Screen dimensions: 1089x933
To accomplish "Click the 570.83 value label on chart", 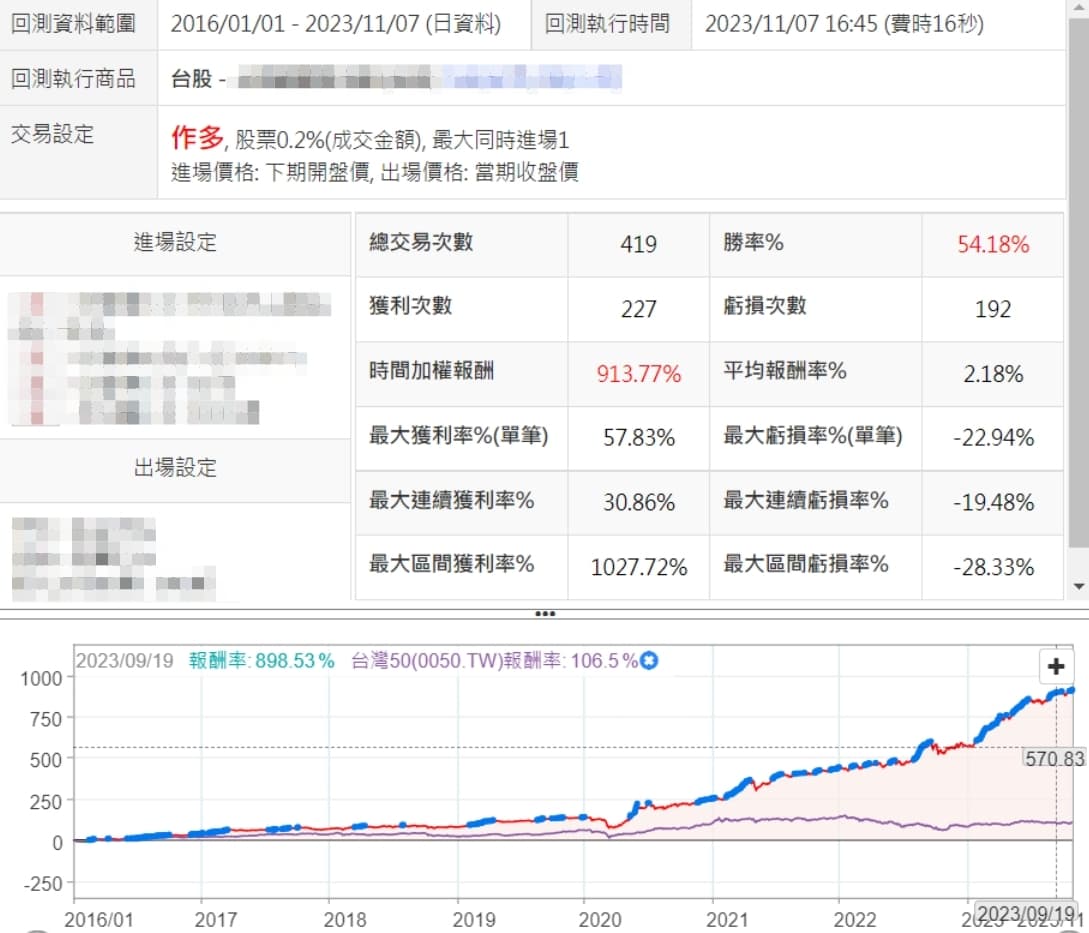I will click(1053, 759).
